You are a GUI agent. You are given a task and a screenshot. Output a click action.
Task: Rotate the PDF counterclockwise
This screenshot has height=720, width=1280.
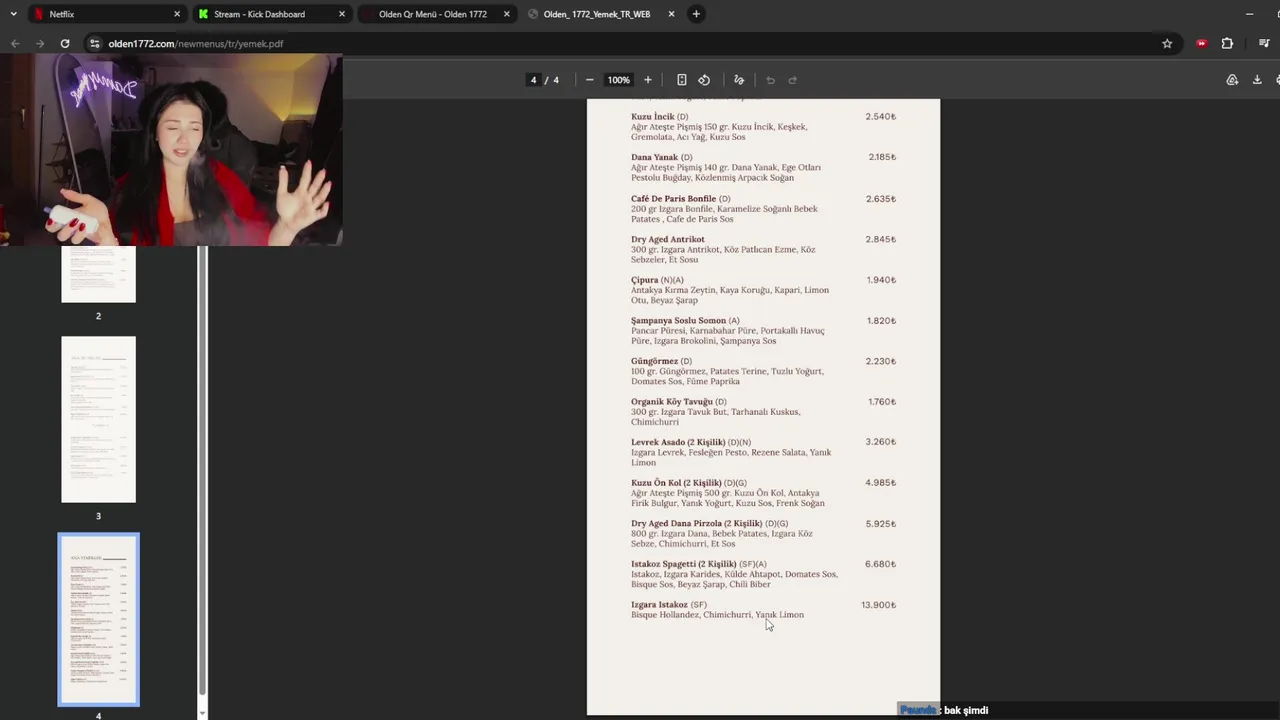(x=704, y=80)
